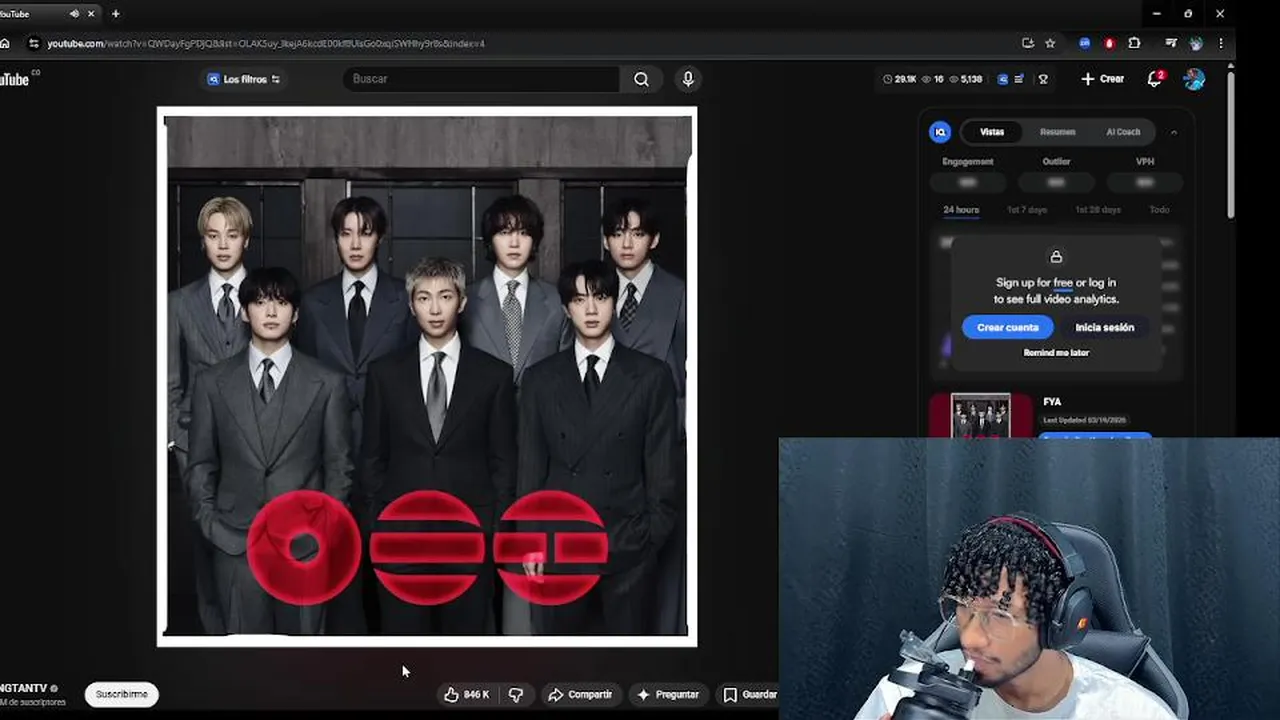Switch to the Vistas tab

pyautogui.click(x=992, y=132)
